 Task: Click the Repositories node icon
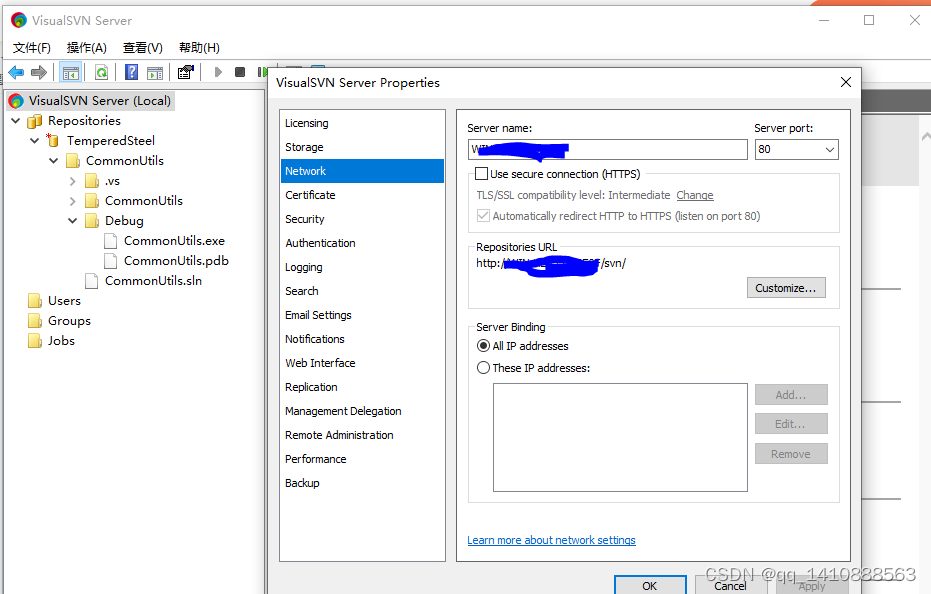pyautogui.click(x=35, y=121)
